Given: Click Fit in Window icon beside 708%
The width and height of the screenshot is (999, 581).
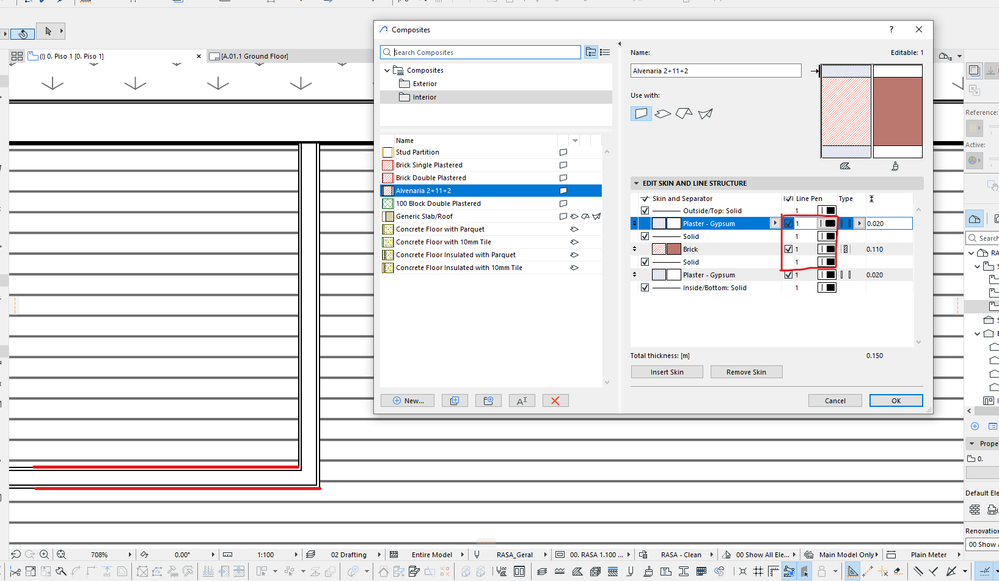Looking at the screenshot, I should tap(61, 554).
